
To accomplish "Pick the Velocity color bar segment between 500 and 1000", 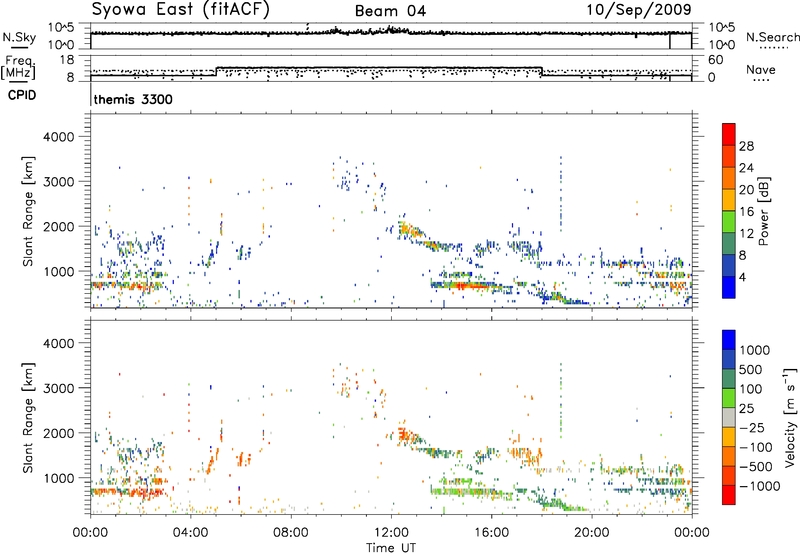I will pos(729,359).
